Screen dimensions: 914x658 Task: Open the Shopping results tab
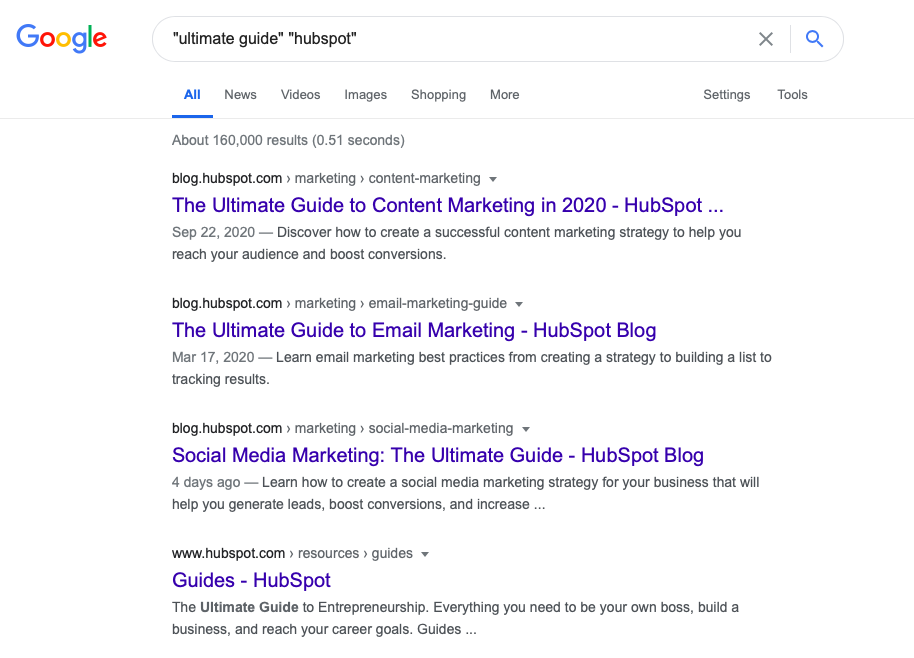pos(438,95)
